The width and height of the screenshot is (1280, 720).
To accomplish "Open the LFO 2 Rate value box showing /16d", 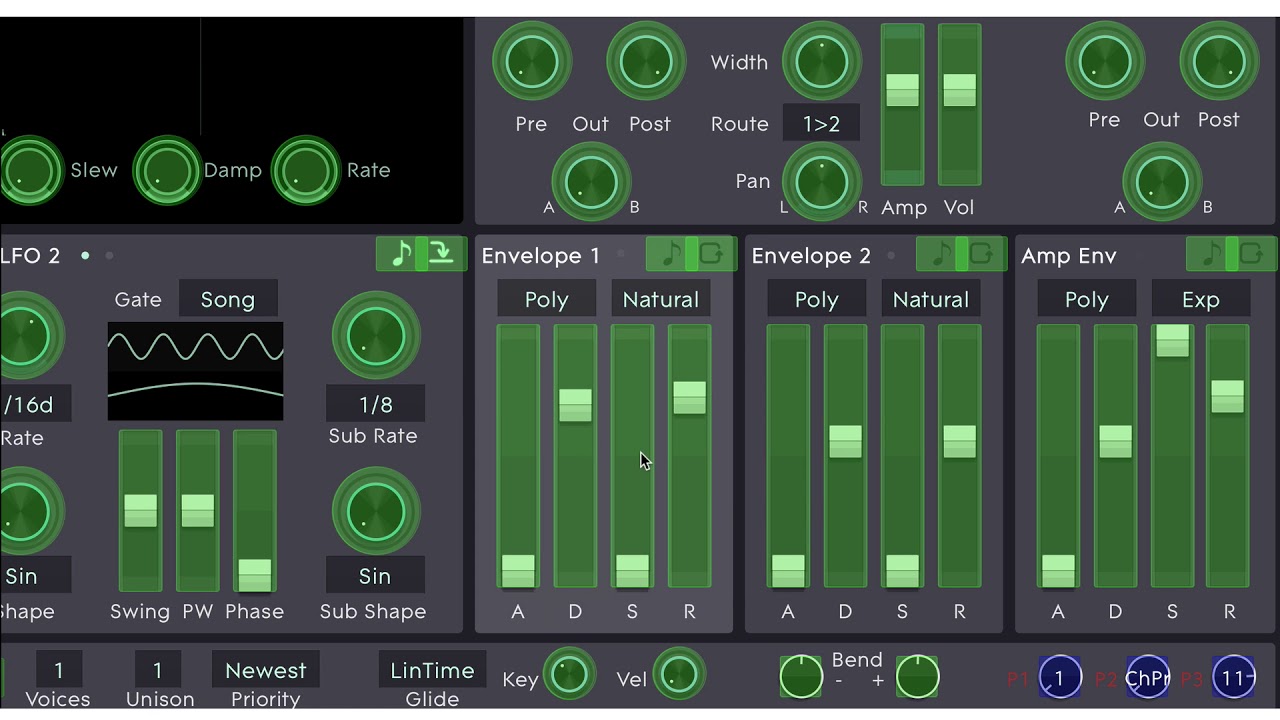I will pos(35,404).
